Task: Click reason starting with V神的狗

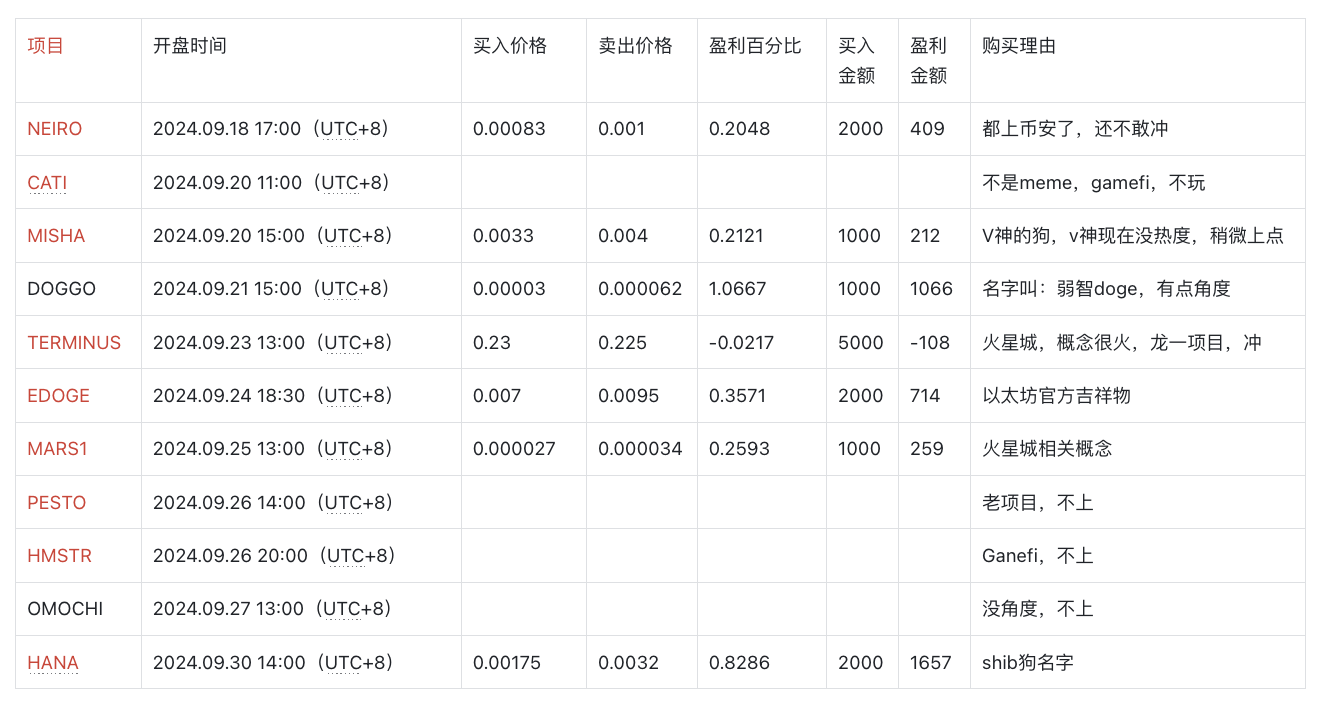Action: (1133, 236)
